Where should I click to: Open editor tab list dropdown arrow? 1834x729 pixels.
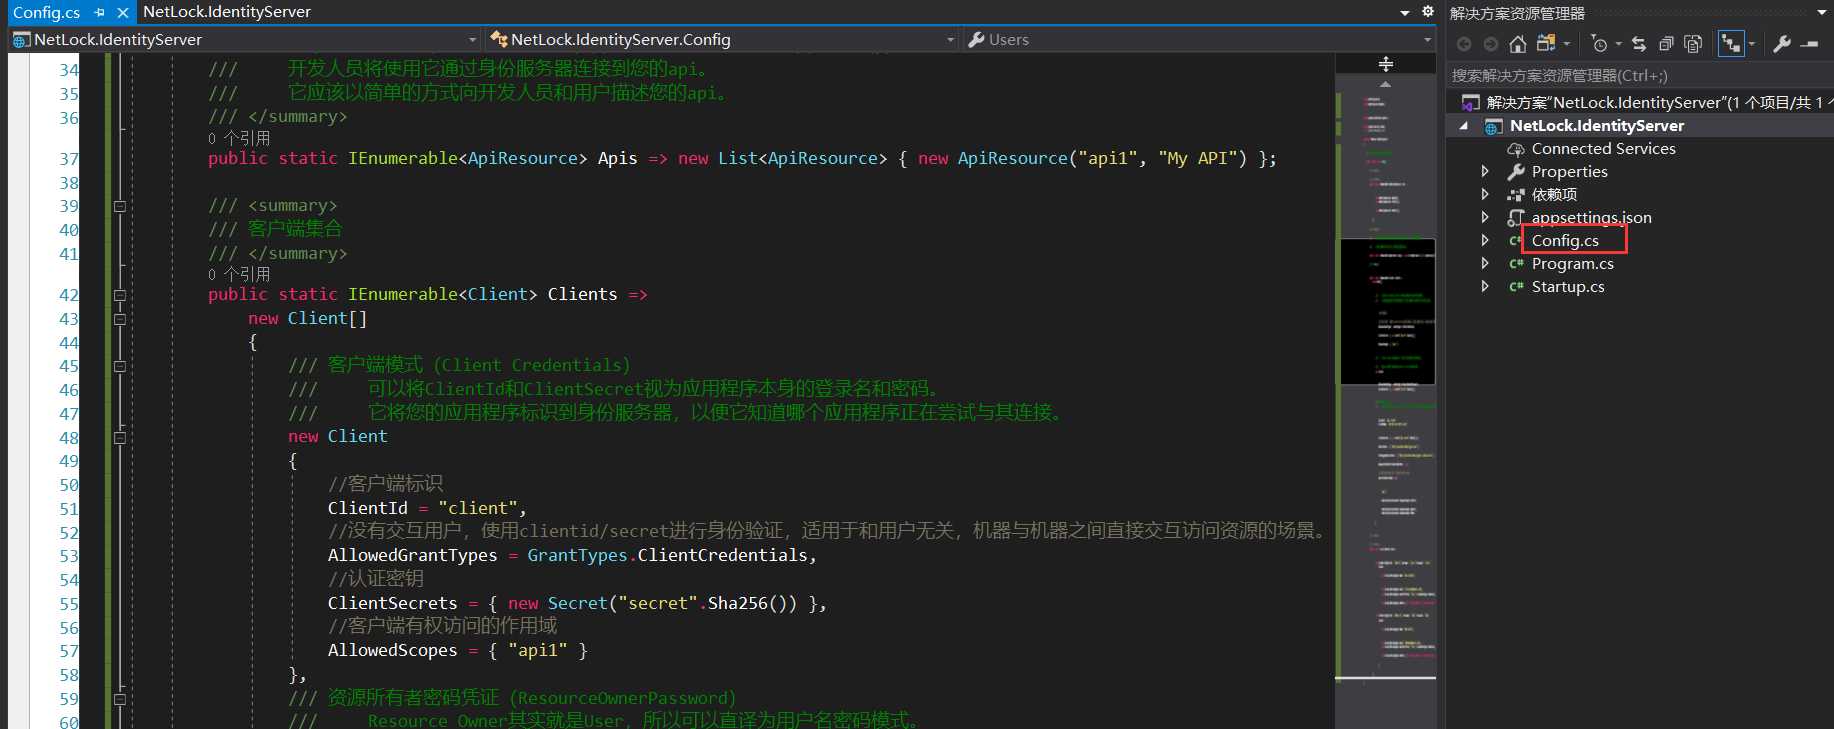tap(1405, 13)
